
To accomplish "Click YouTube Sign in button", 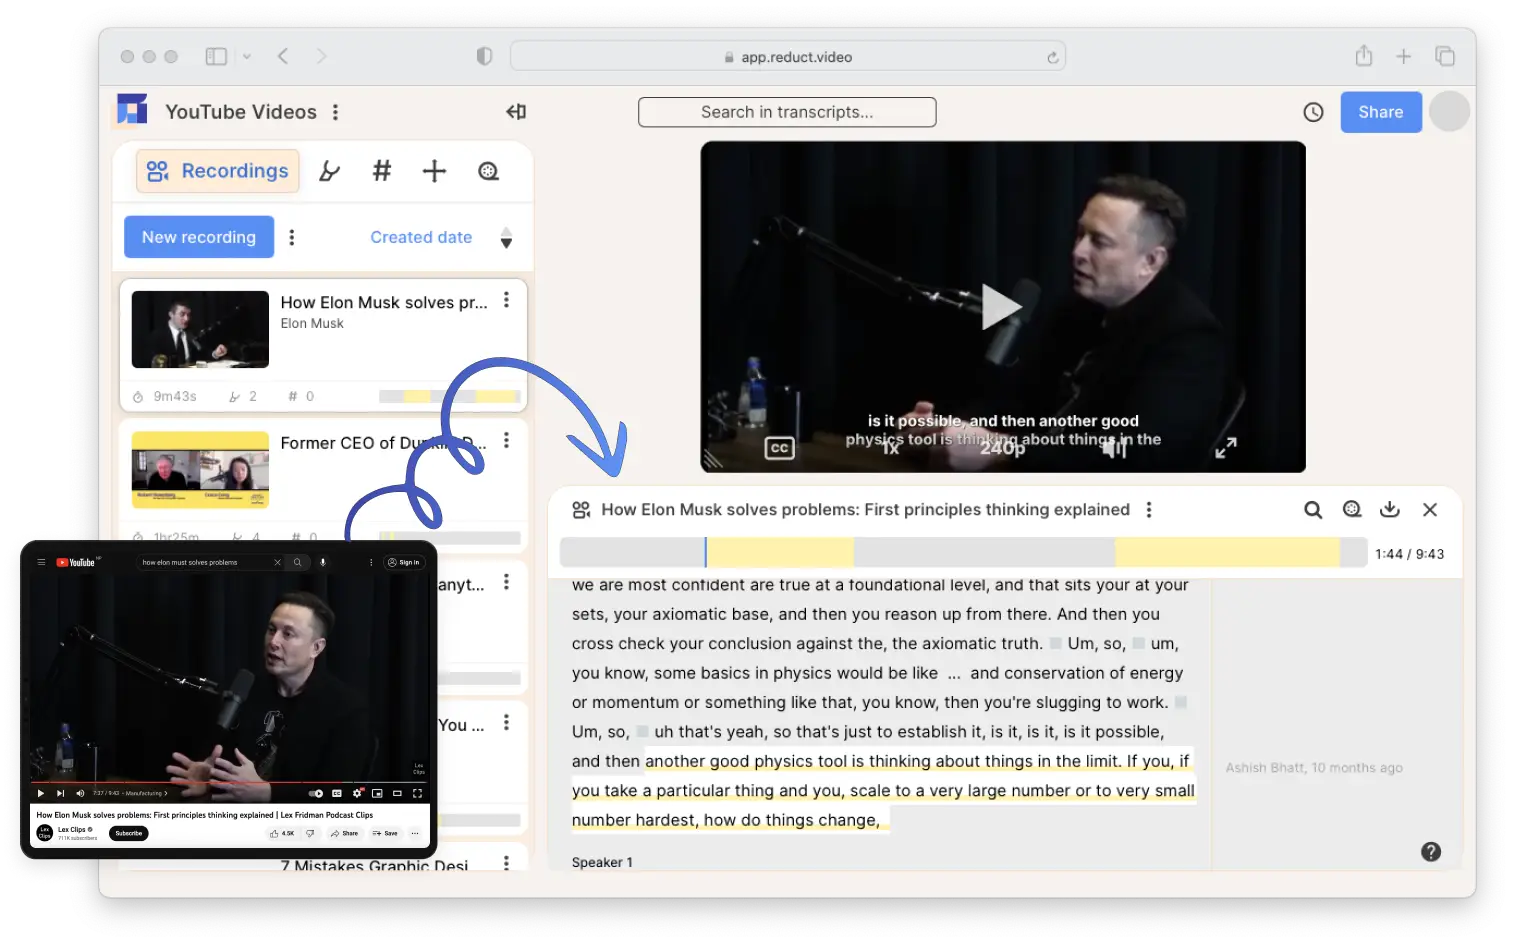I will (405, 562).
